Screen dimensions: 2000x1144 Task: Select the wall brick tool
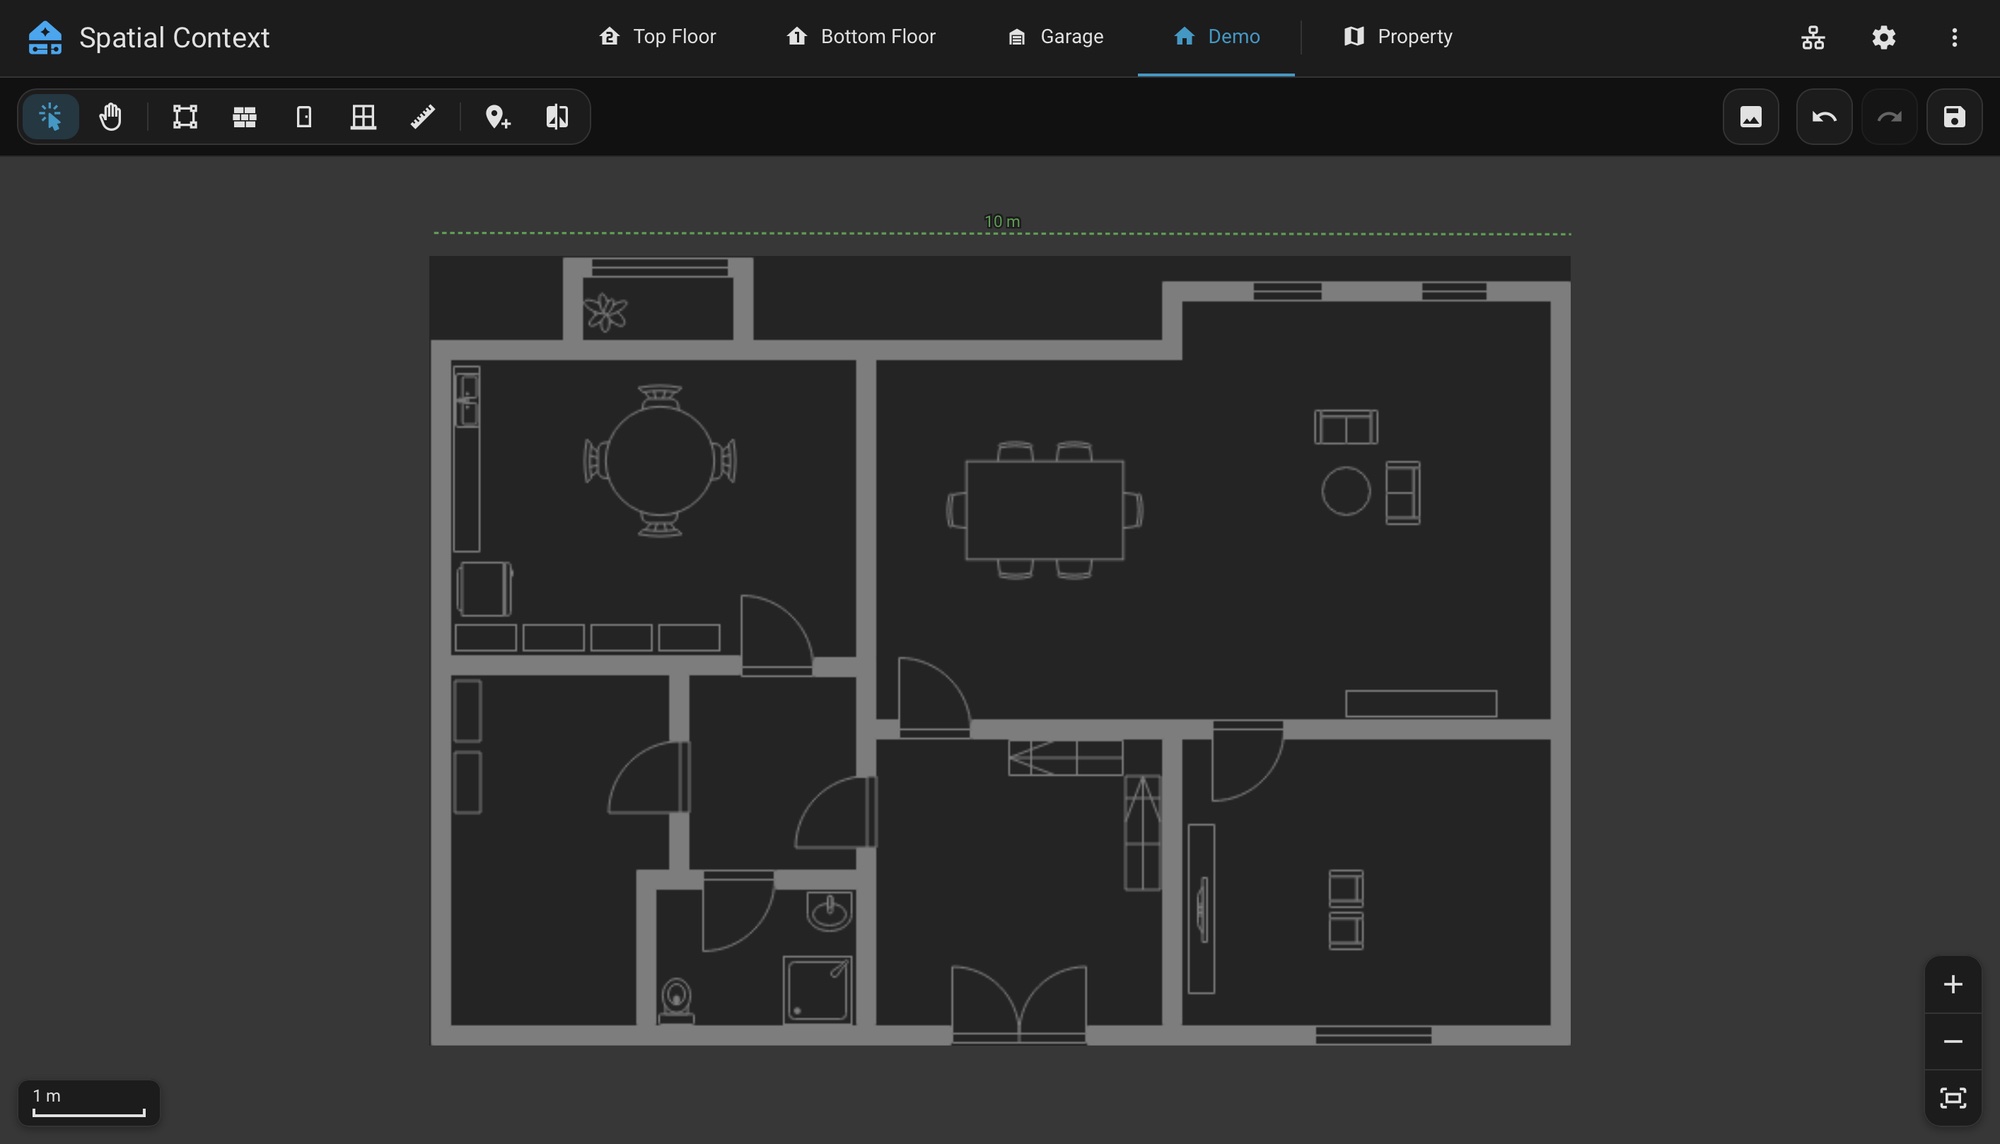[x=245, y=117]
